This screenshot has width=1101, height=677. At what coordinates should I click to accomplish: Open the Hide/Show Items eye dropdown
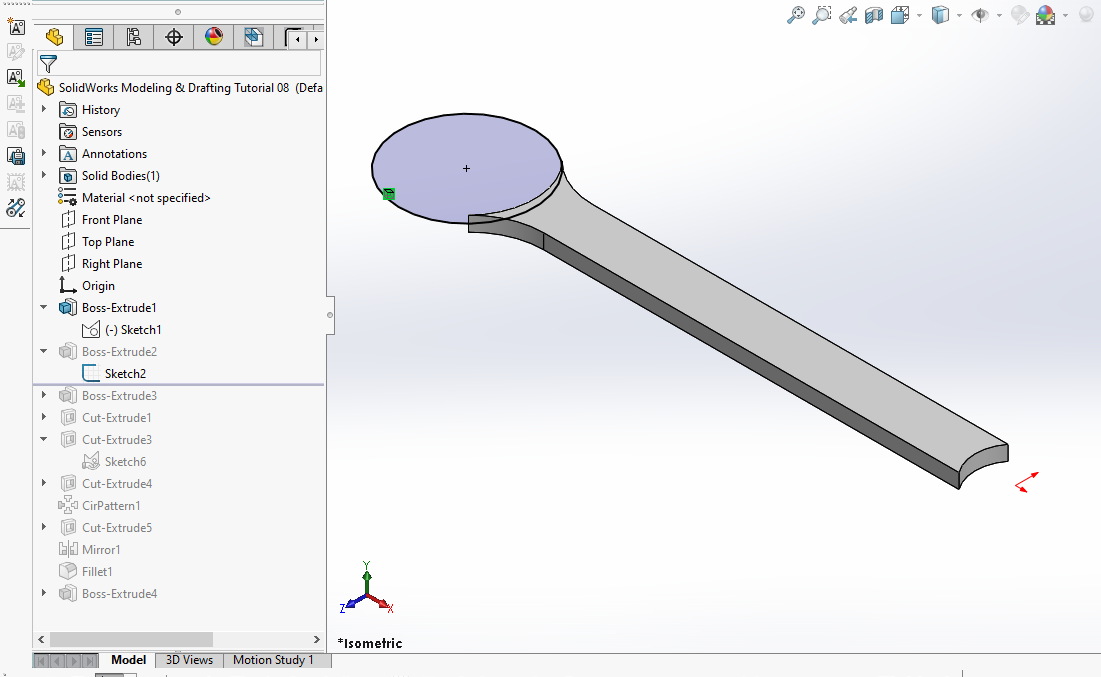tap(998, 15)
